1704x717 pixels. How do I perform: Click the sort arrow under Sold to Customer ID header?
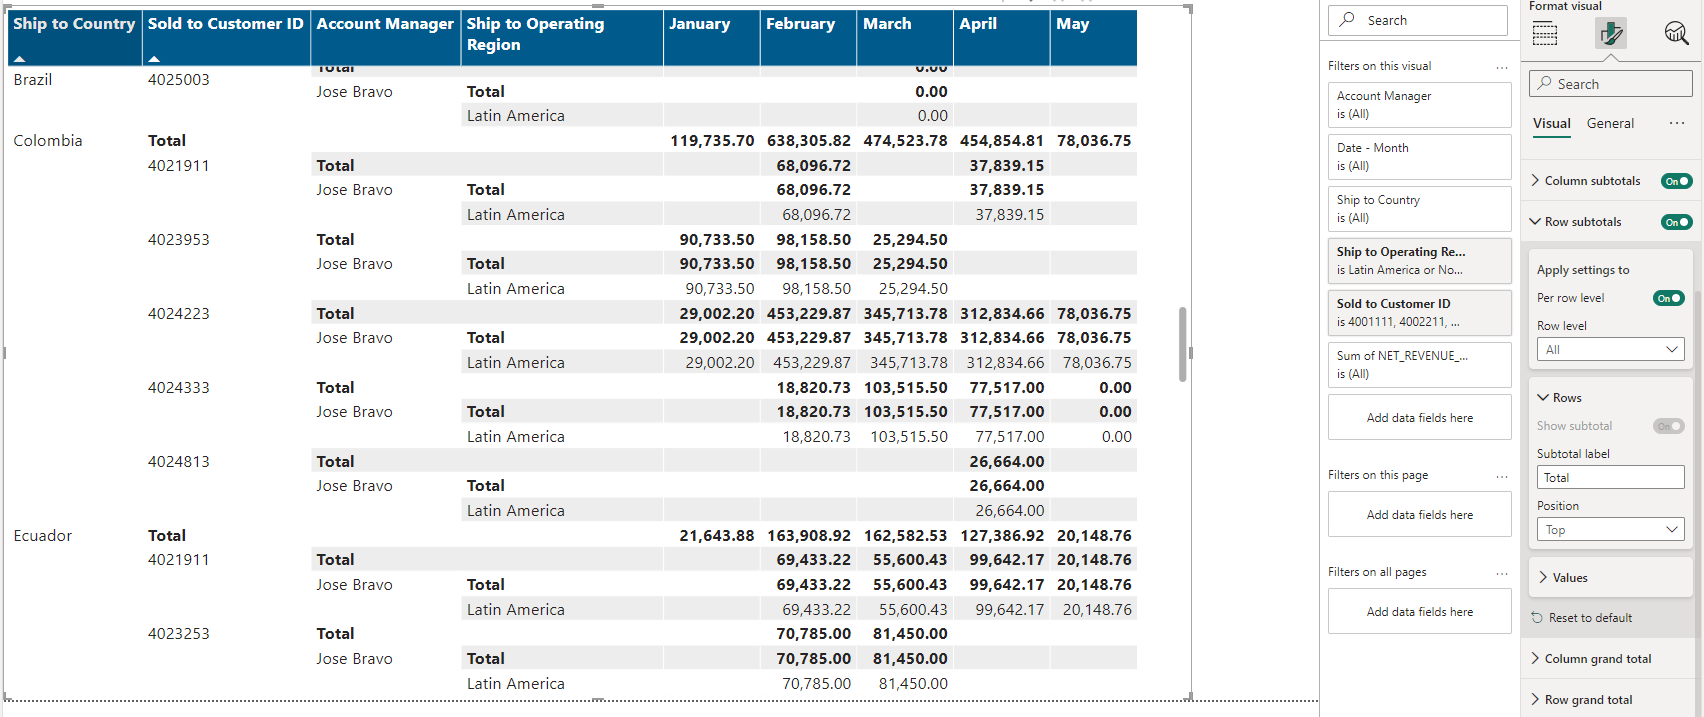pos(153,59)
